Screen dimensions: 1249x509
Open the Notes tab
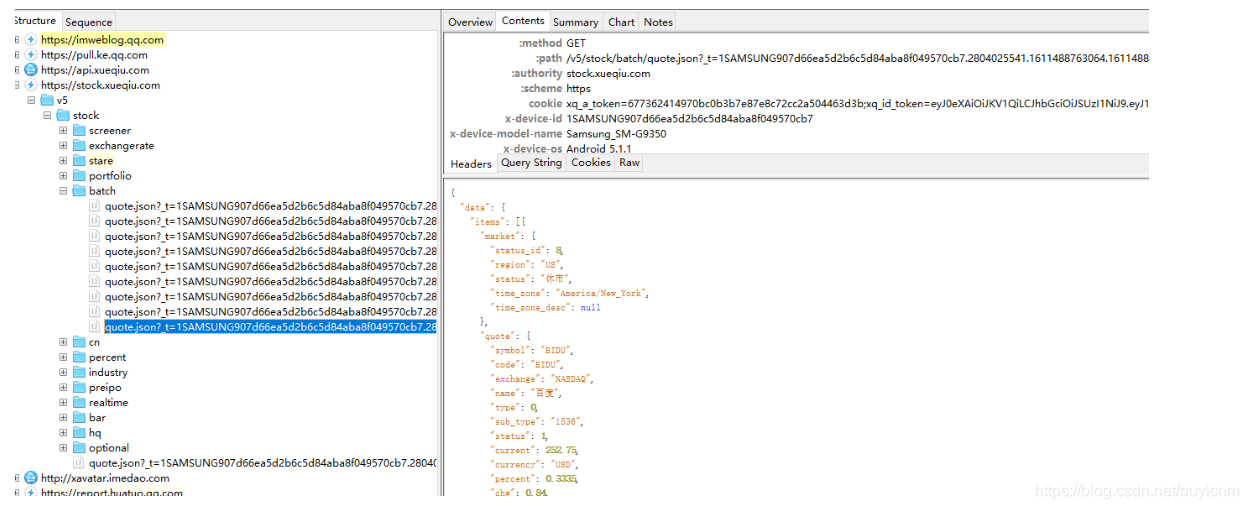tap(658, 22)
